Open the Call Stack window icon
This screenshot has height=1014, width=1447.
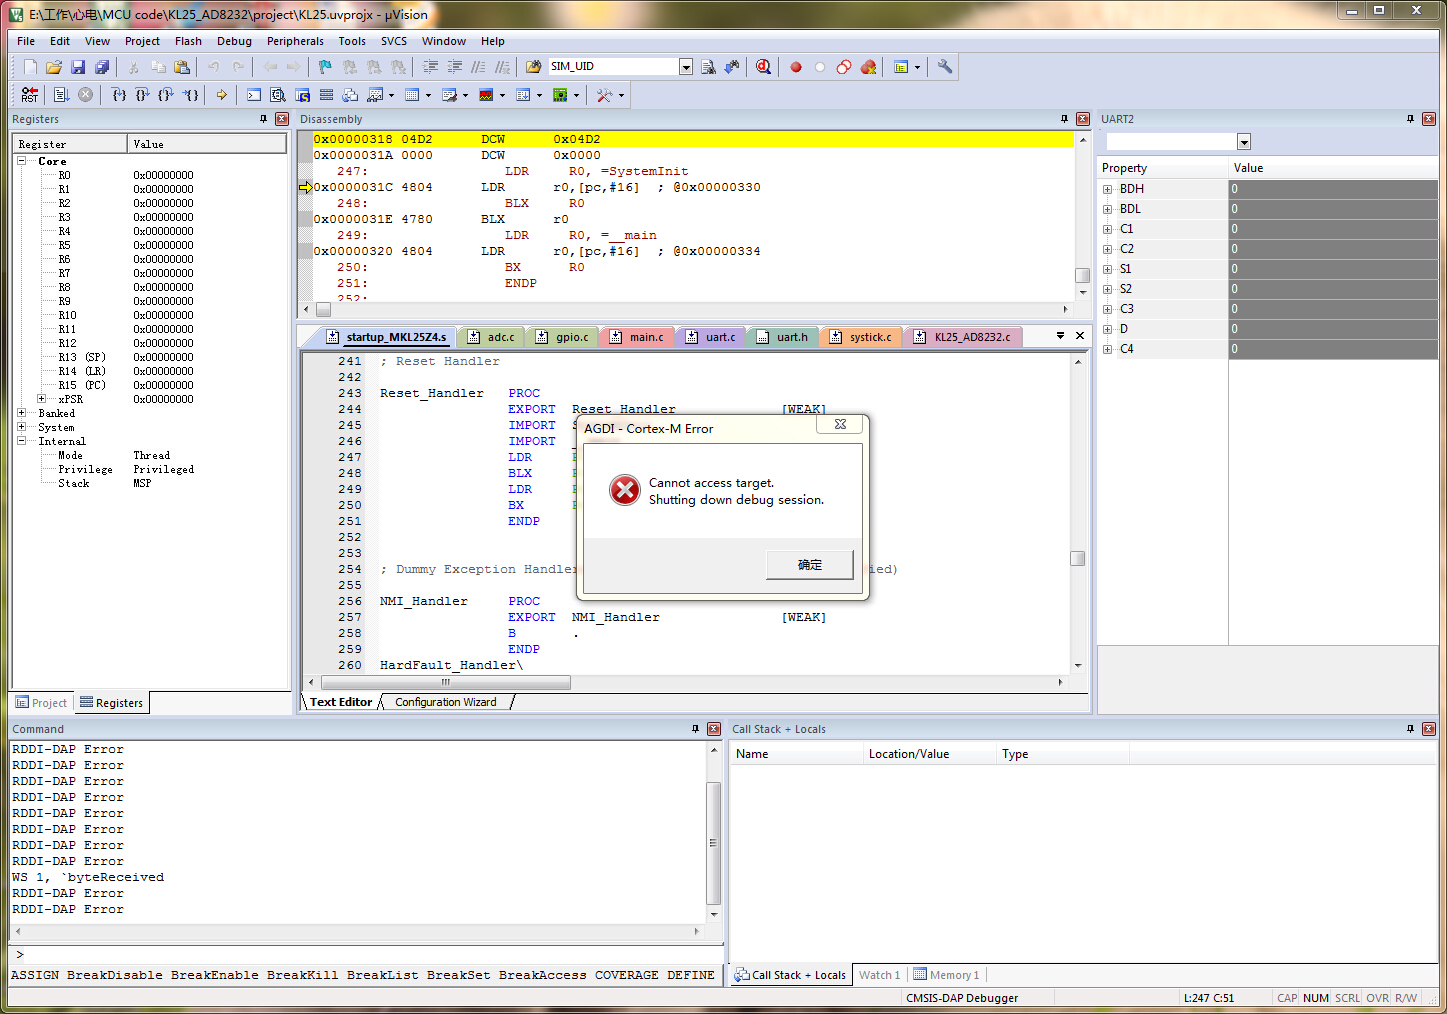coord(350,95)
